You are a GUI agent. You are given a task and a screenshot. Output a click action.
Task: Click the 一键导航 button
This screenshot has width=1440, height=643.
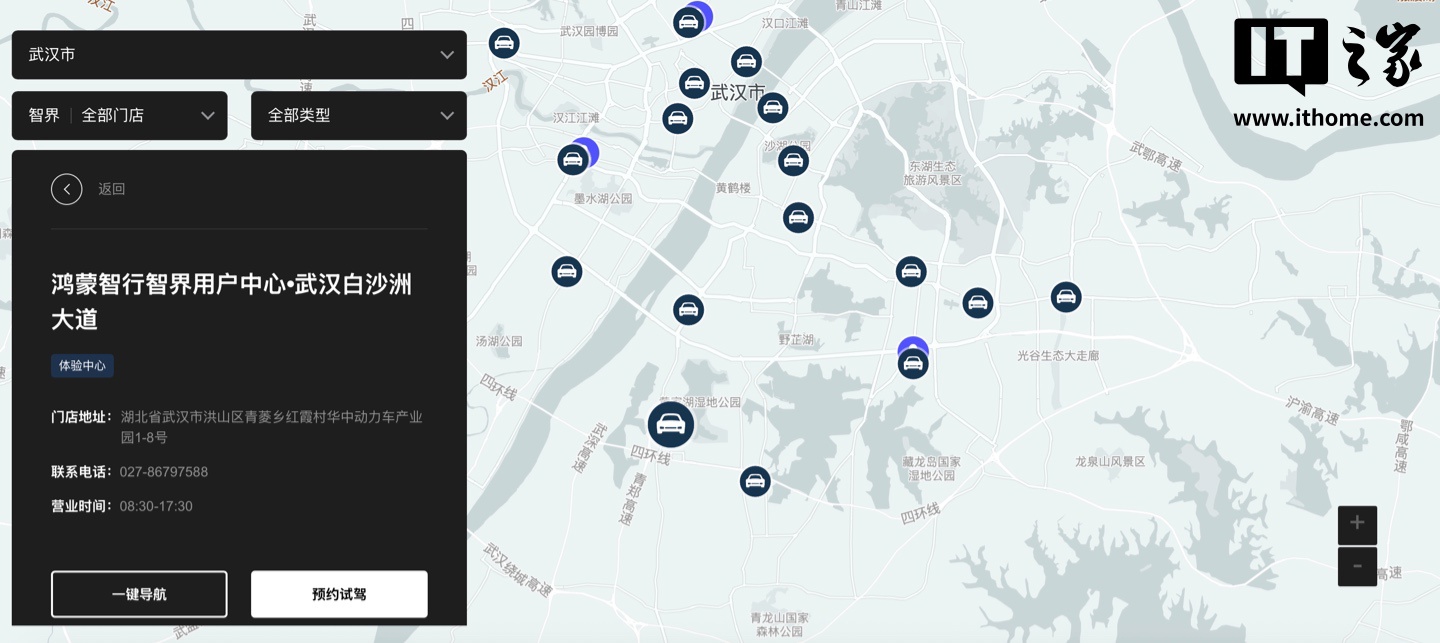139,594
